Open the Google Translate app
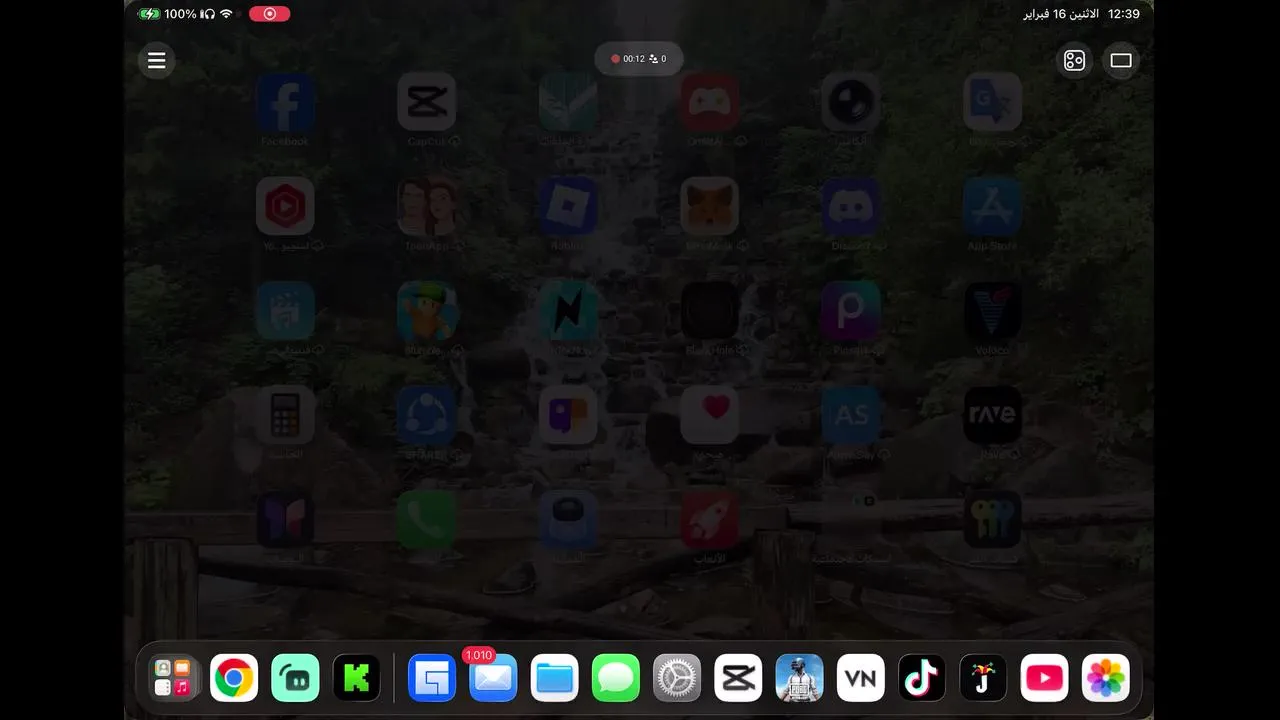The height and width of the screenshot is (720, 1280). (x=992, y=101)
